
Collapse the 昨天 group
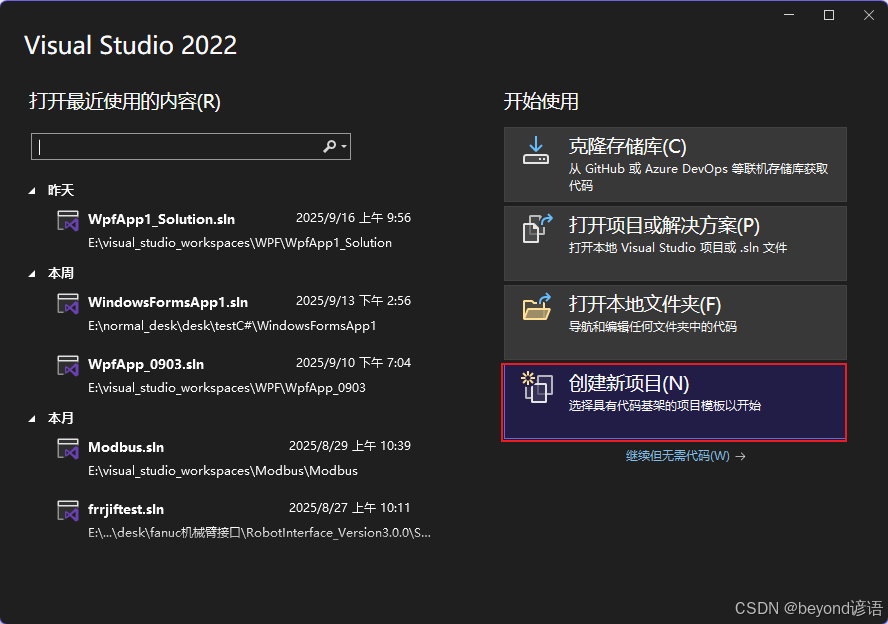32,191
